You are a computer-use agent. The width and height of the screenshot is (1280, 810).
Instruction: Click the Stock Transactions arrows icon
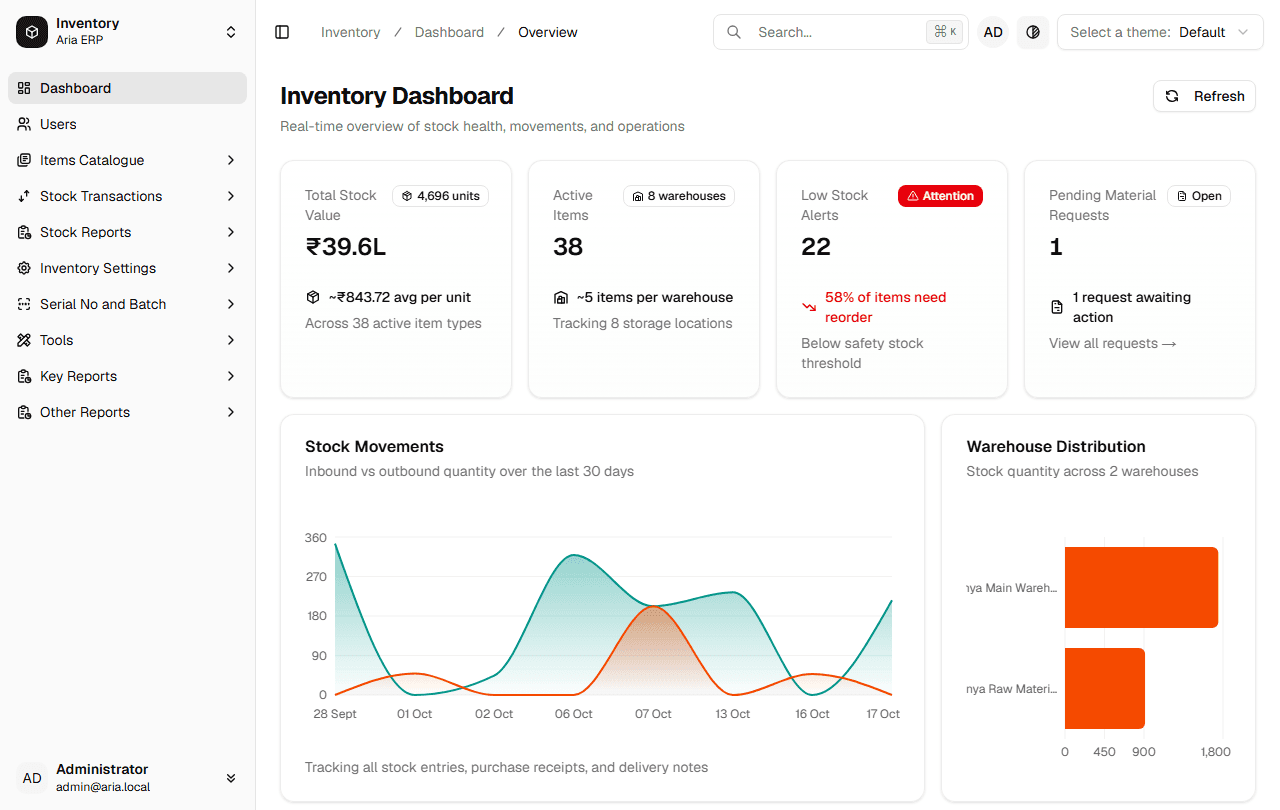[x=24, y=196]
